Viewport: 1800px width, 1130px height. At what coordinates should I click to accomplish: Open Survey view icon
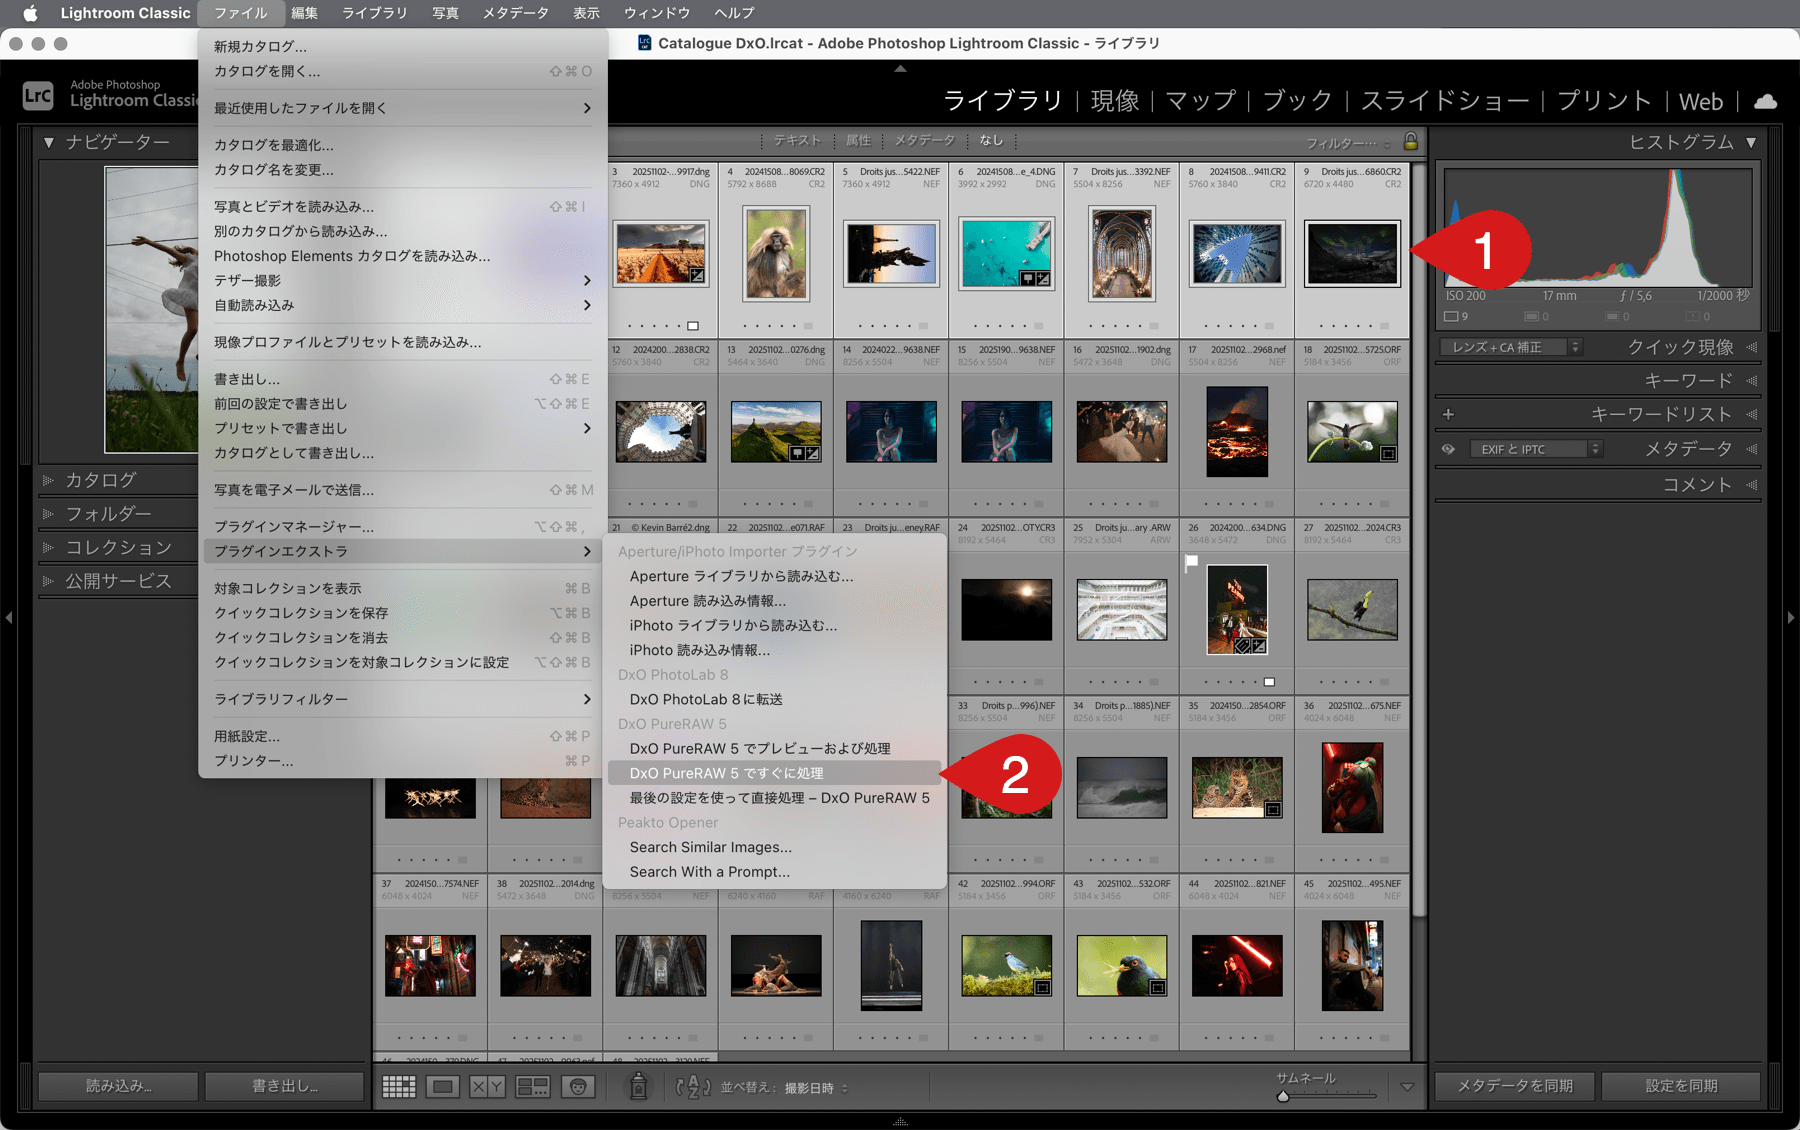532,1087
